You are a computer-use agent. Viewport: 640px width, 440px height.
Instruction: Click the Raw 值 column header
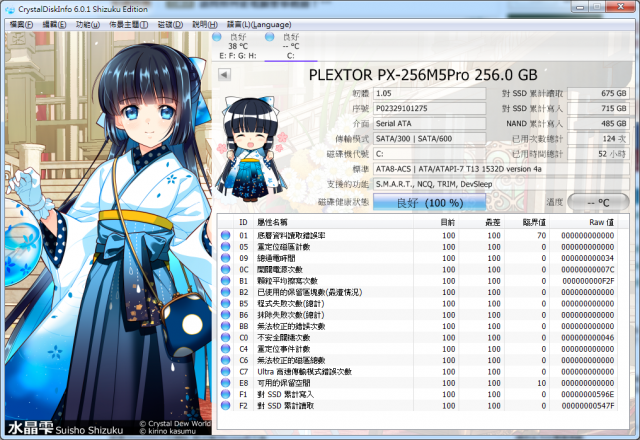pyautogui.click(x=583, y=222)
